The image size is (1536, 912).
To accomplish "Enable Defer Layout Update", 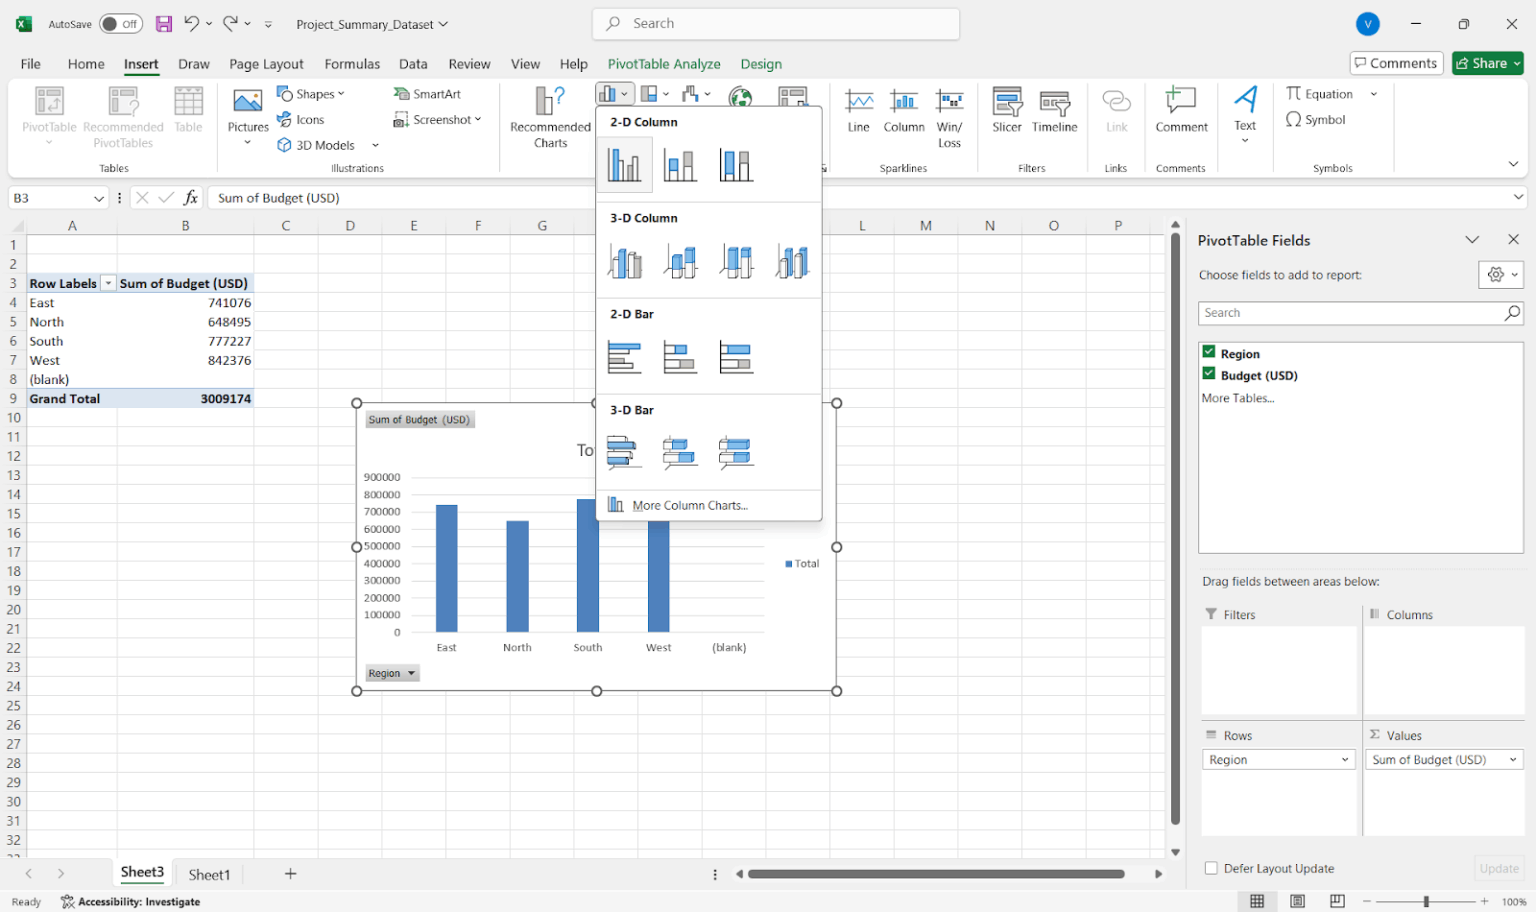I will tap(1211, 868).
